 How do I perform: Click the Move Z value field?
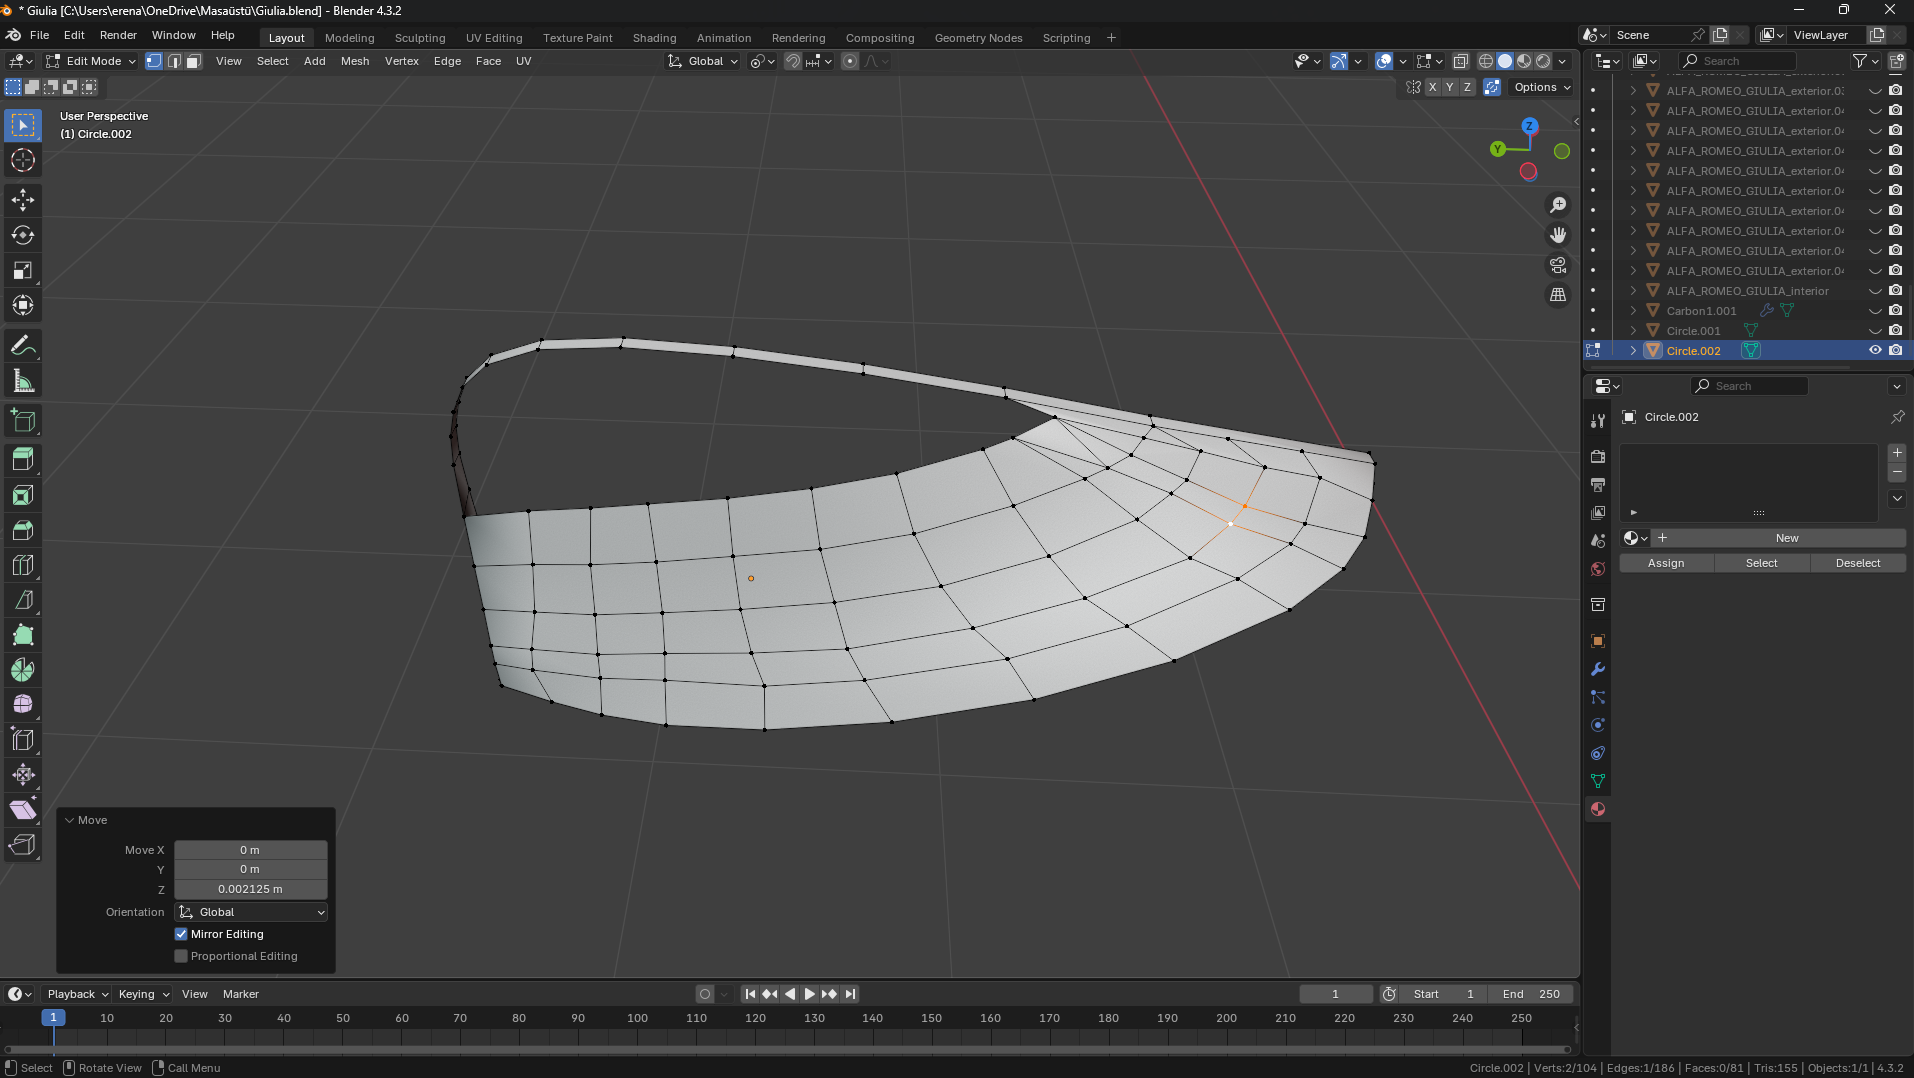250,889
